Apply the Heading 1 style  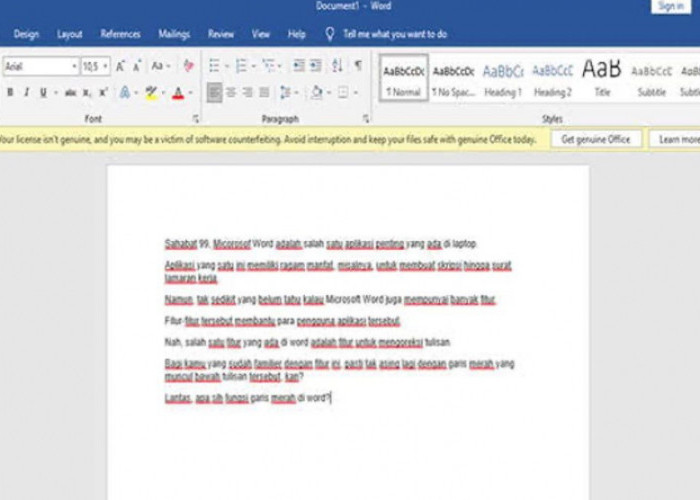[503, 79]
